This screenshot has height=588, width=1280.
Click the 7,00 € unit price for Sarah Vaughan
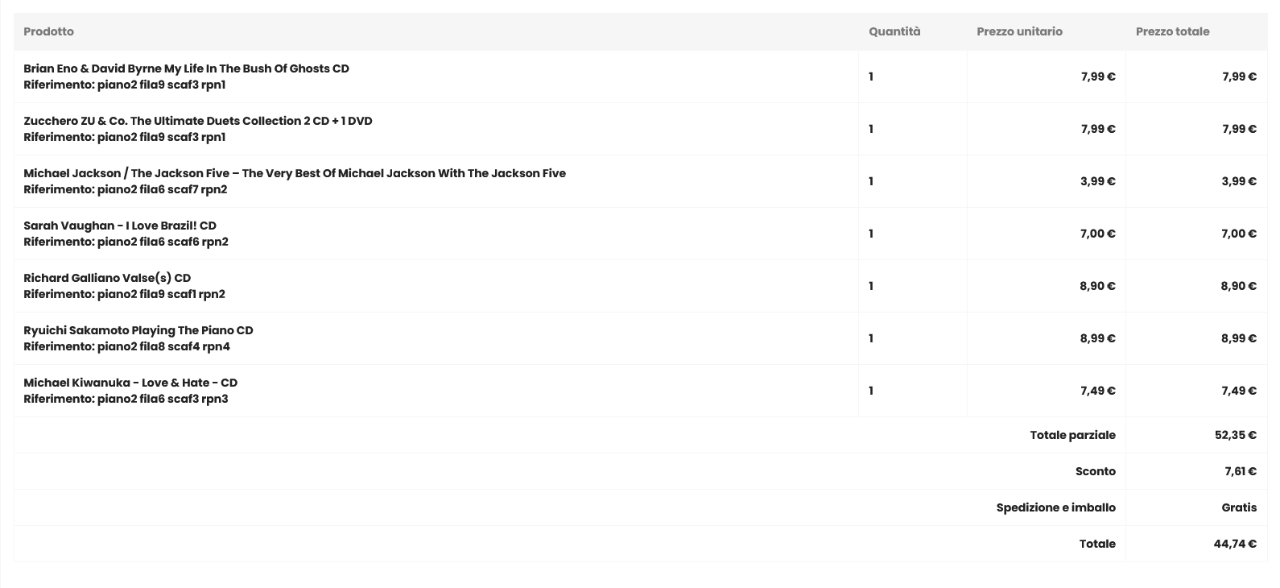click(1099, 234)
